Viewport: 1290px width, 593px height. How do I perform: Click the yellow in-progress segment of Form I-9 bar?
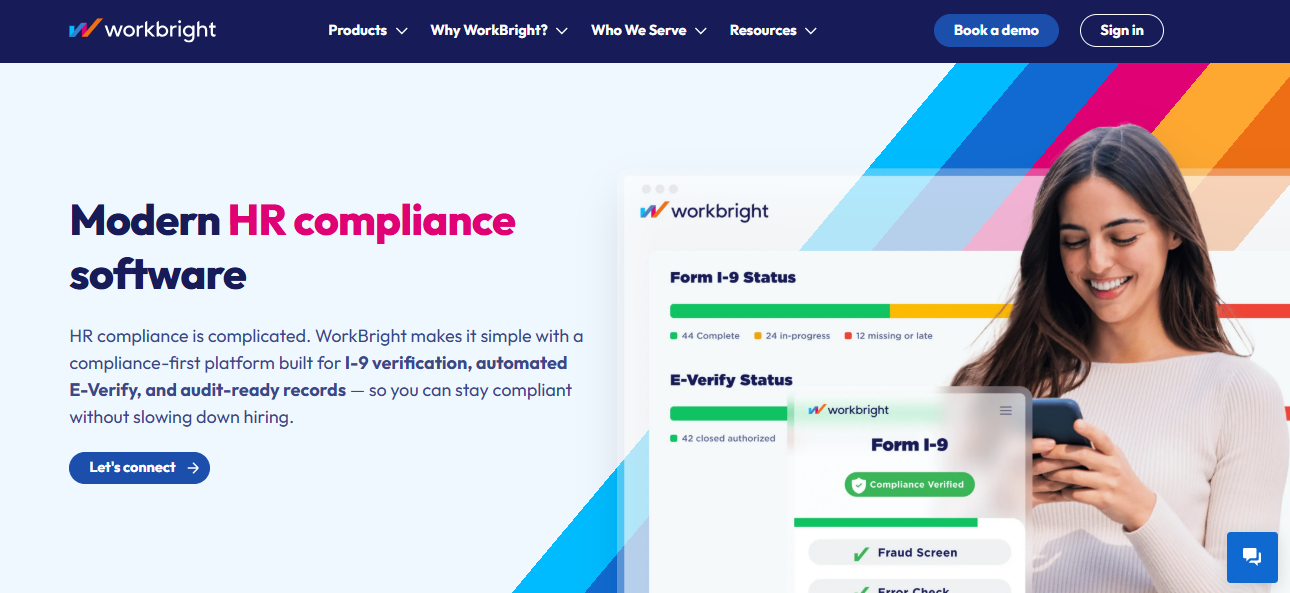(x=950, y=311)
